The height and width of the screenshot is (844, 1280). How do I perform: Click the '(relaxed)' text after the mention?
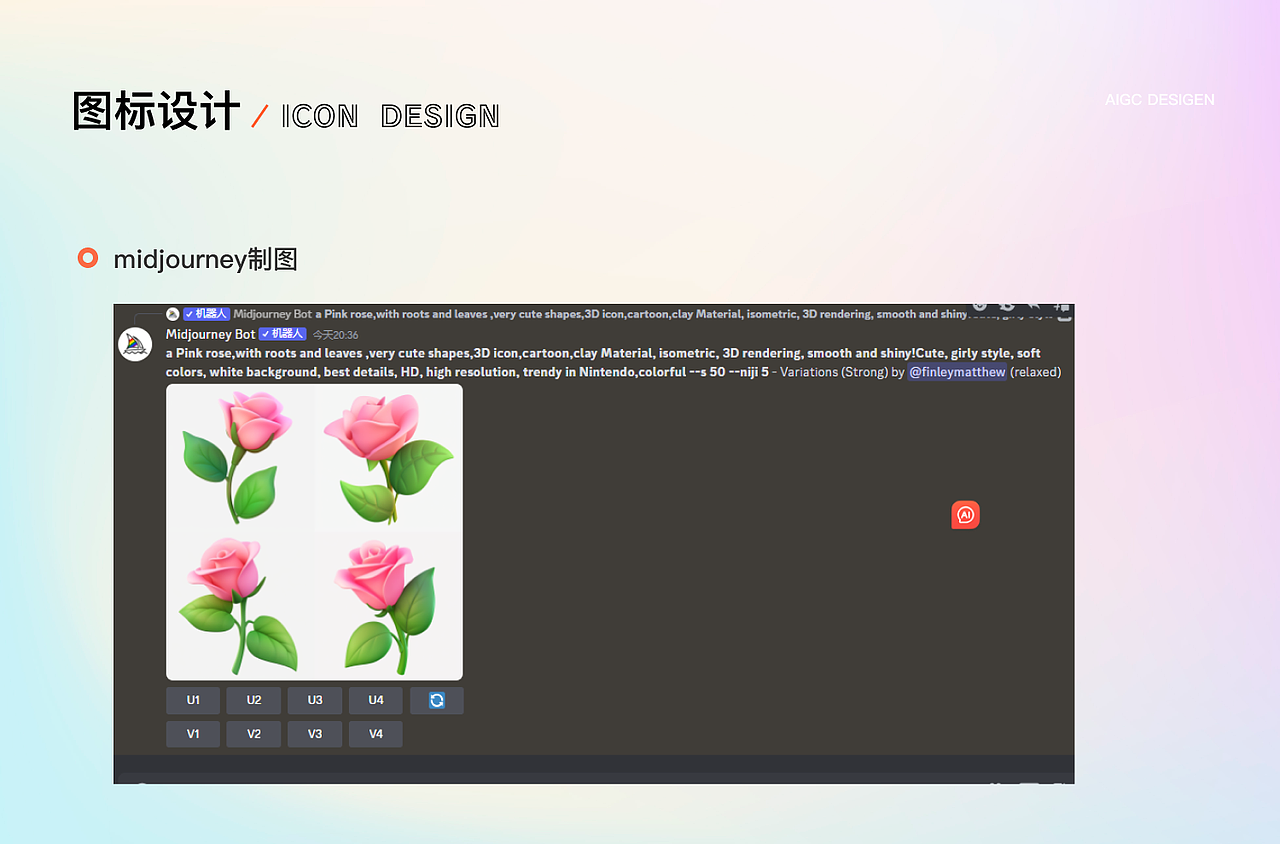tap(1035, 372)
